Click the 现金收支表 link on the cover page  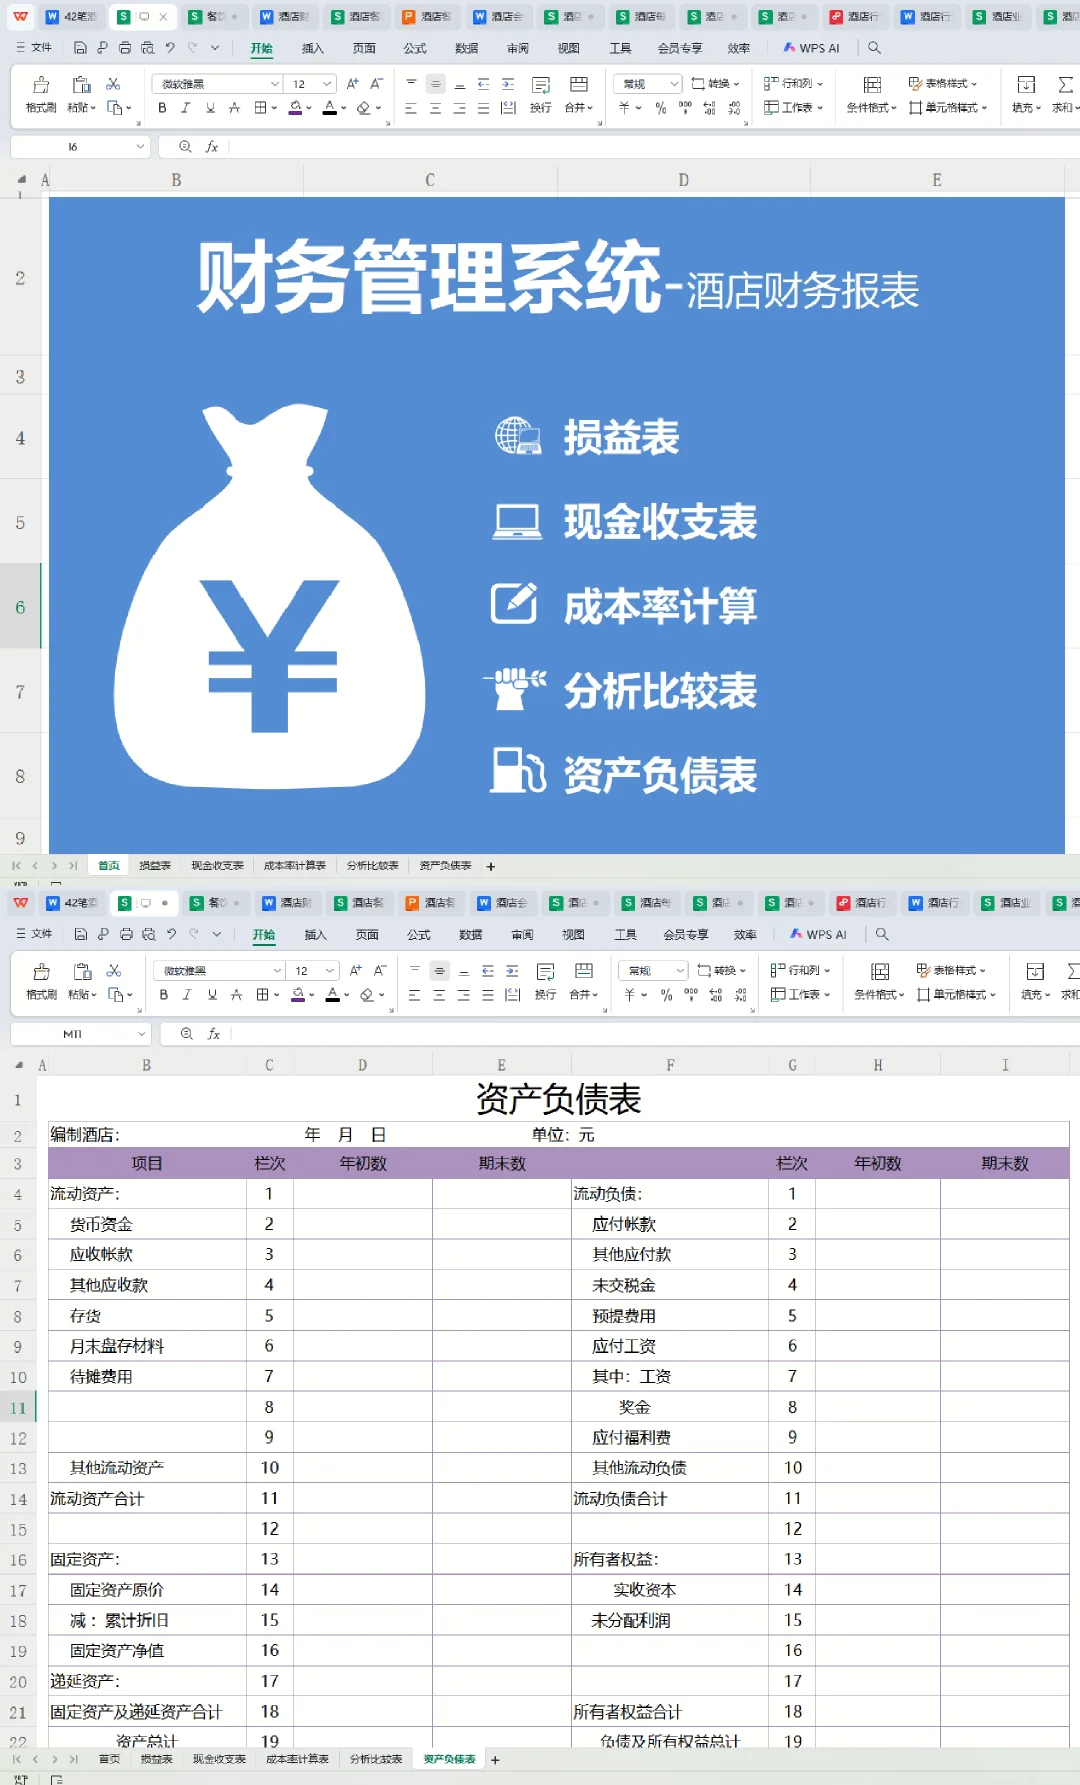(x=660, y=522)
